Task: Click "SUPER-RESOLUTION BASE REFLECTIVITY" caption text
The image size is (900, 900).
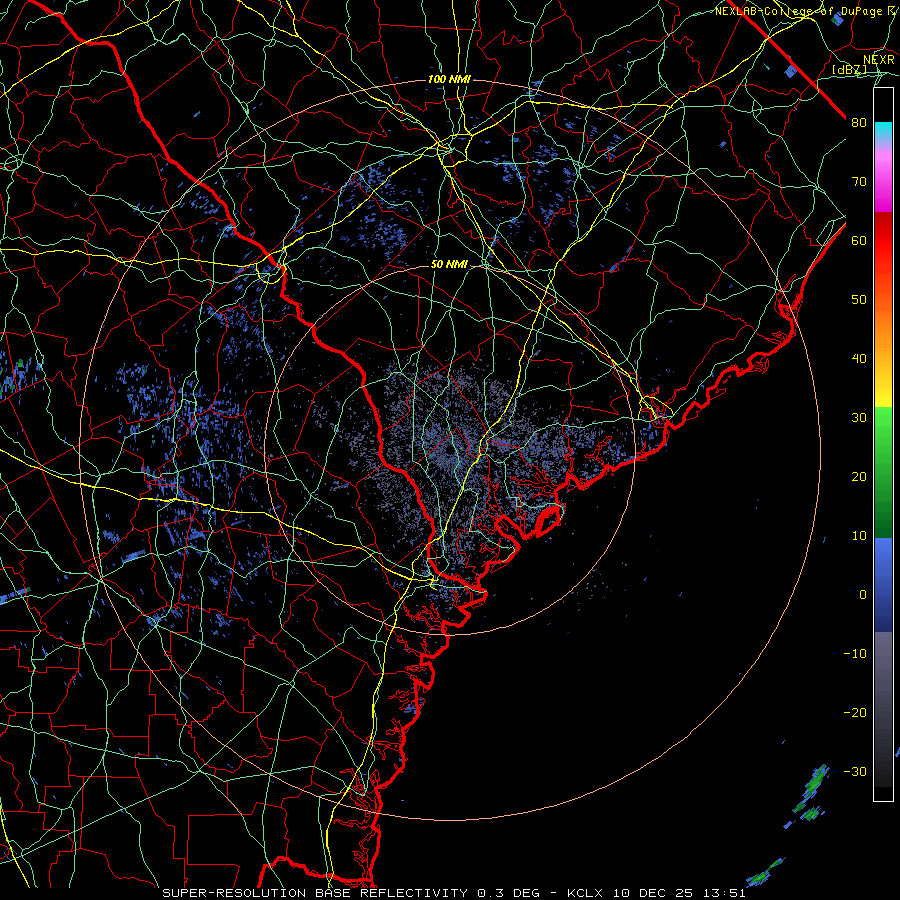Action: tap(315, 893)
